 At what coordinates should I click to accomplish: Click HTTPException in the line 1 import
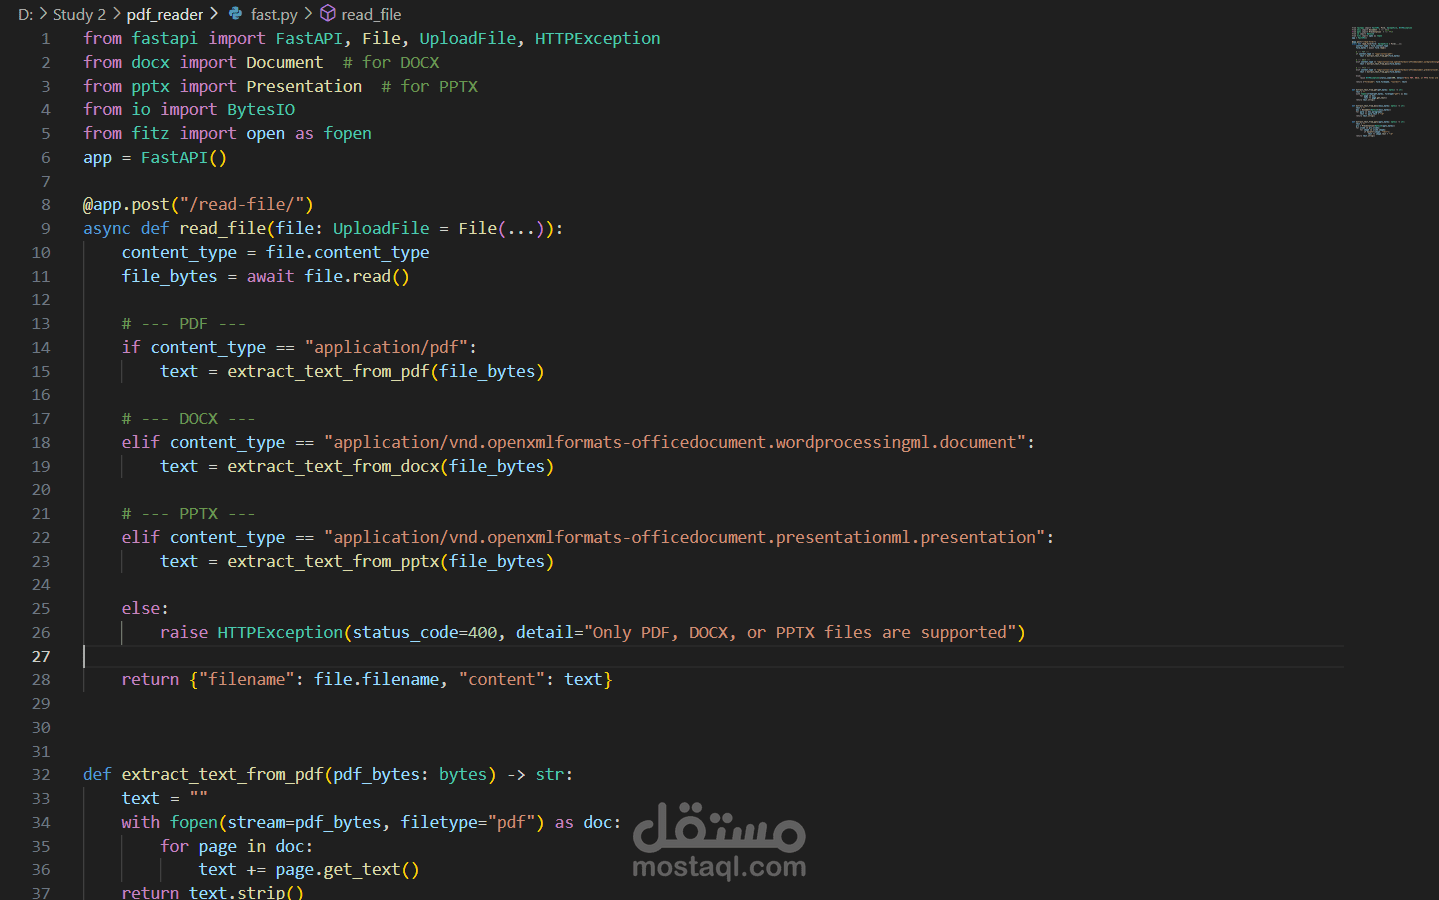(x=597, y=38)
